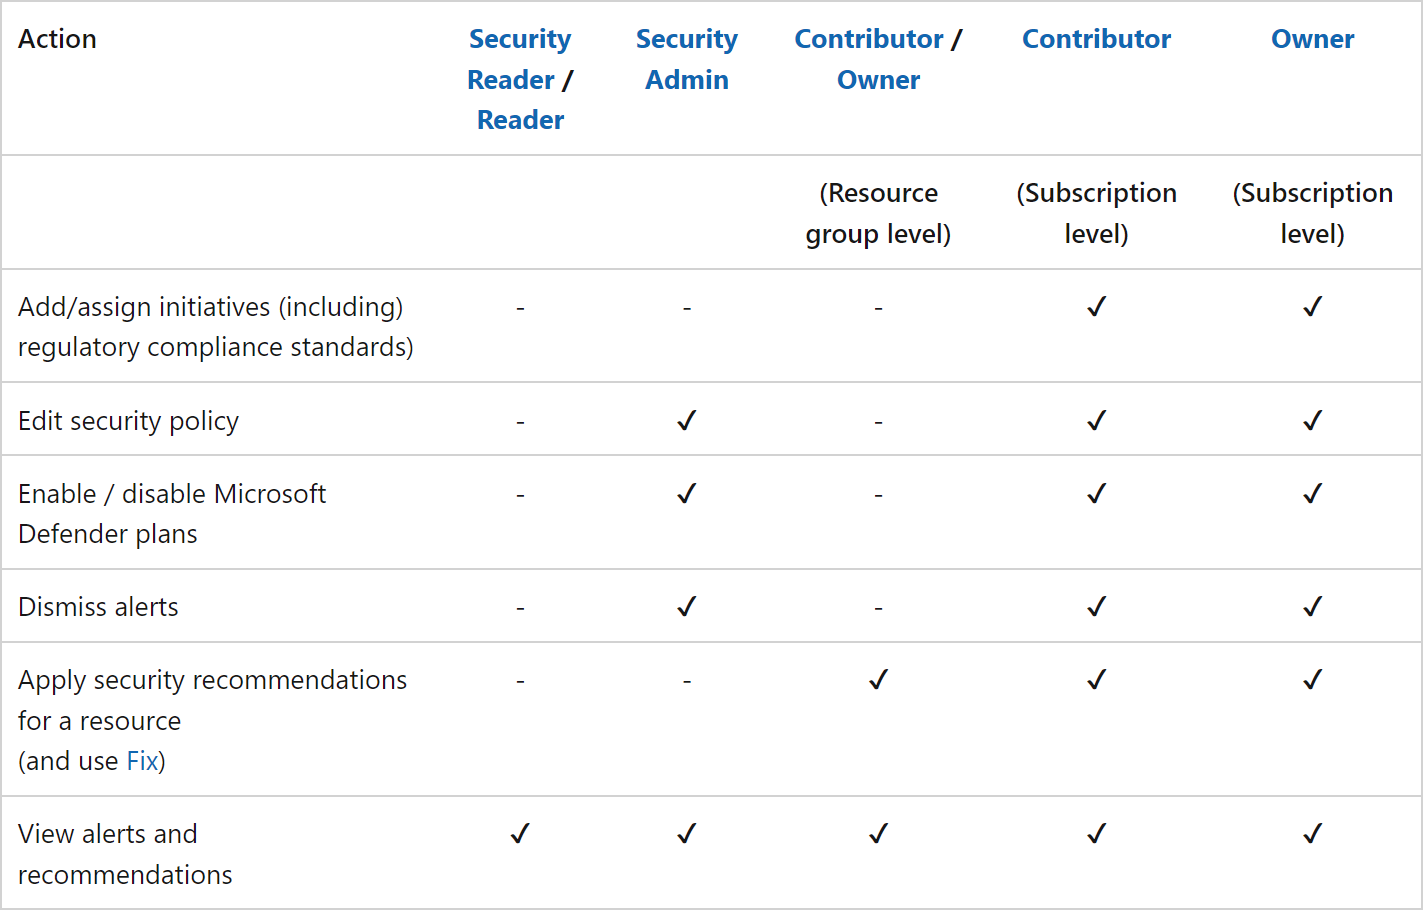Click the Reader link under Security Reader
1423x910 pixels.
pos(520,120)
